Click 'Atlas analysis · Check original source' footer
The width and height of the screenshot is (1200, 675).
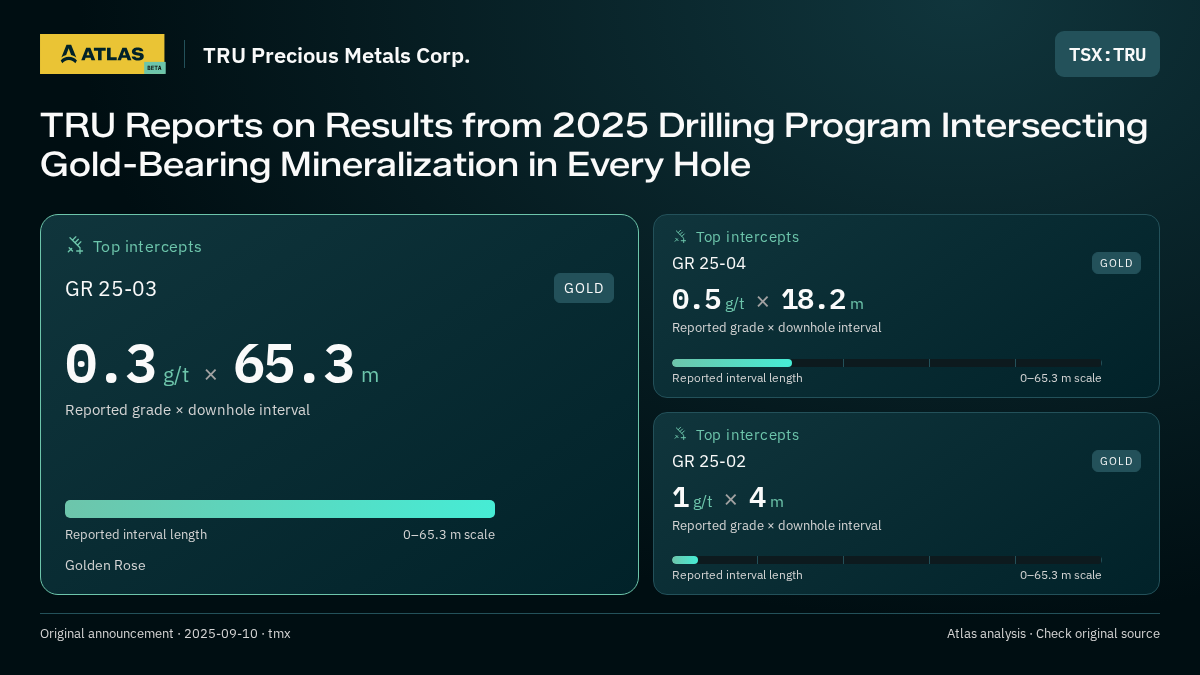click(1053, 634)
